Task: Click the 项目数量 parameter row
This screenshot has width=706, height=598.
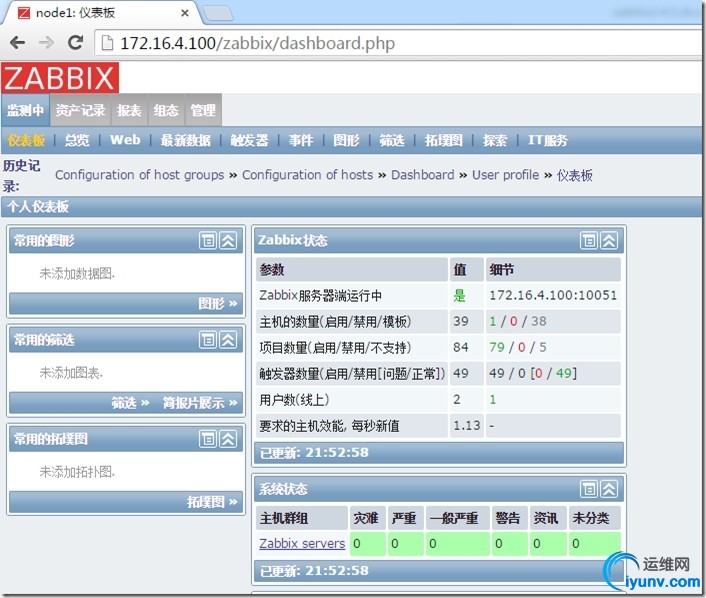Action: pos(438,348)
